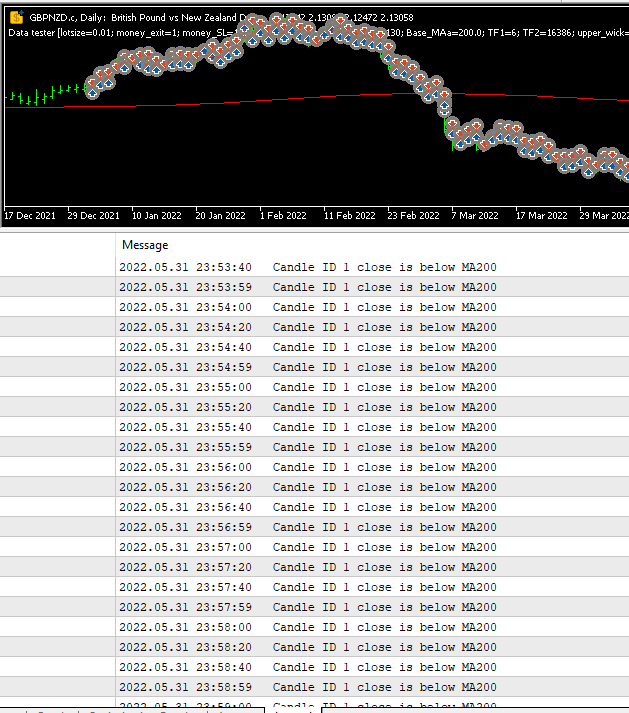Viewport: 629px width, 713px height.
Task: Click the 10 Jan 2022 date label
Action: click(x=156, y=216)
